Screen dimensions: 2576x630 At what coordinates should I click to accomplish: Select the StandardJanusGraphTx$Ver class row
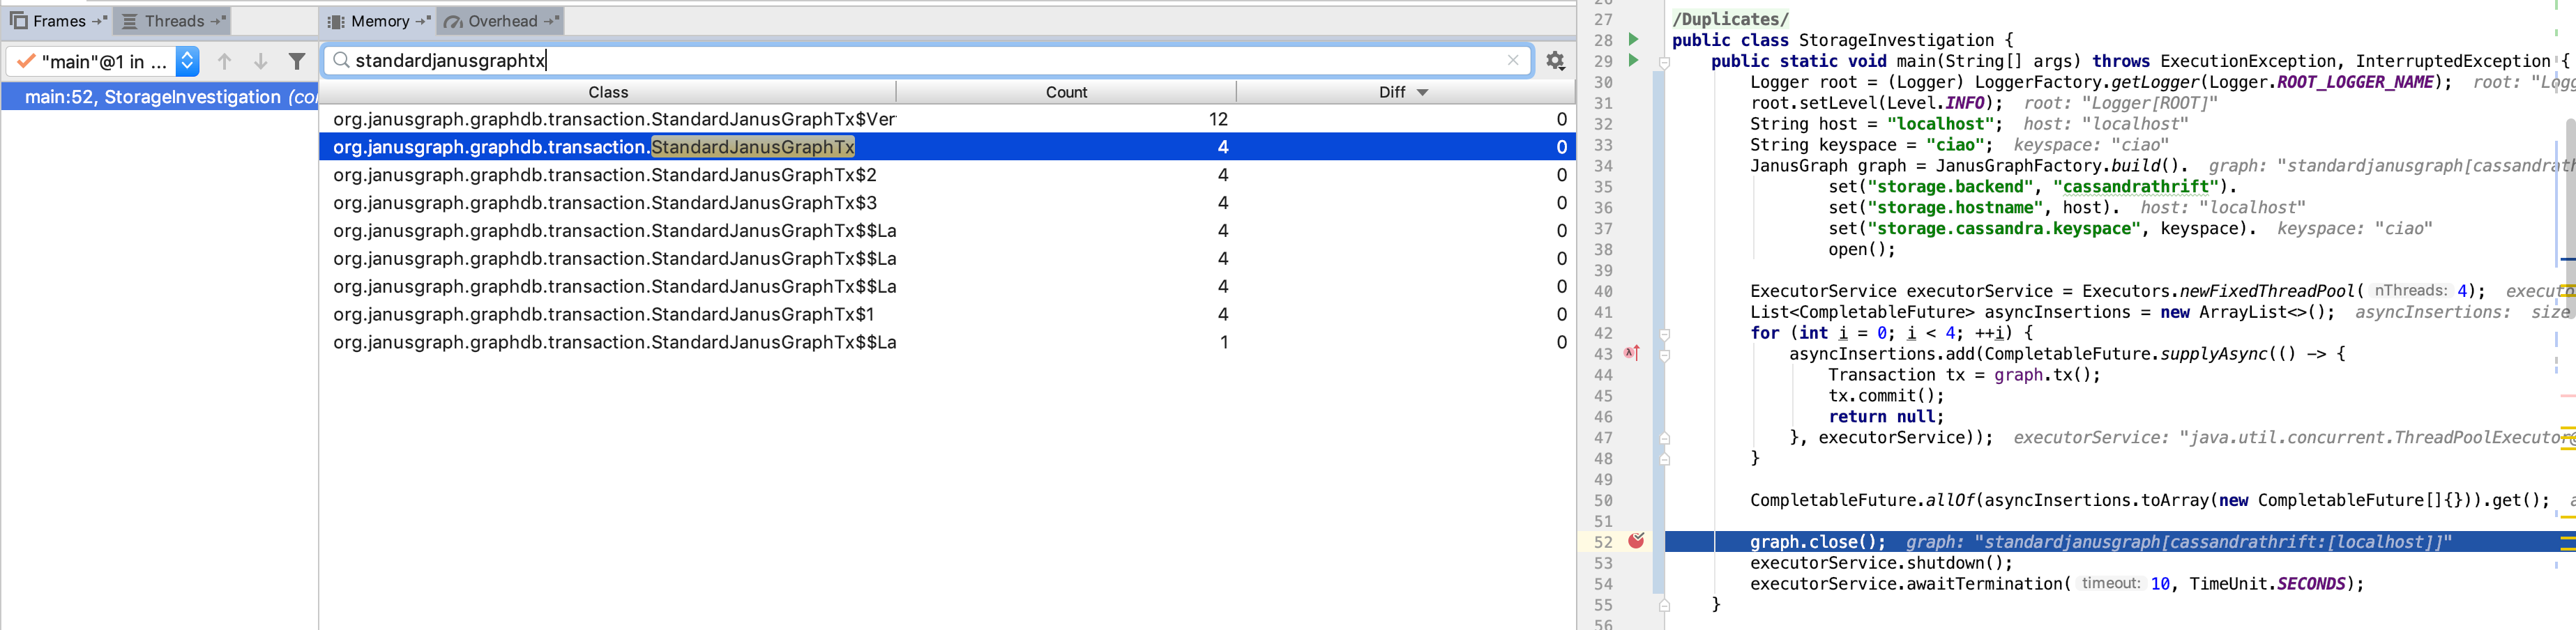tap(947, 119)
